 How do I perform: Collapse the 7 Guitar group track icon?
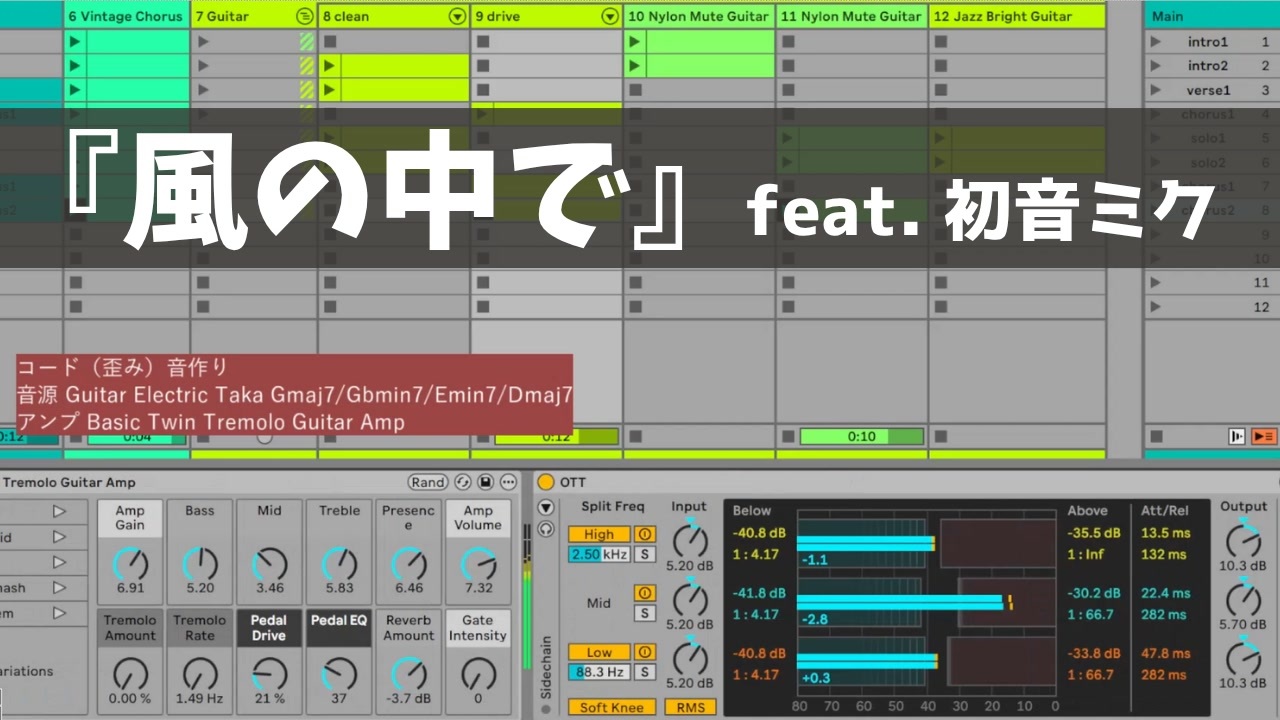[x=304, y=16]
